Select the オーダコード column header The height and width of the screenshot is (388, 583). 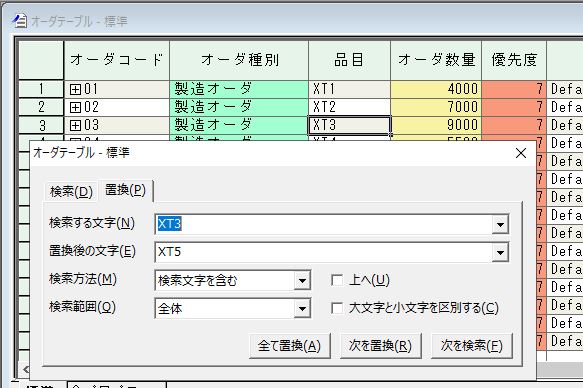(x=117, y=60)
